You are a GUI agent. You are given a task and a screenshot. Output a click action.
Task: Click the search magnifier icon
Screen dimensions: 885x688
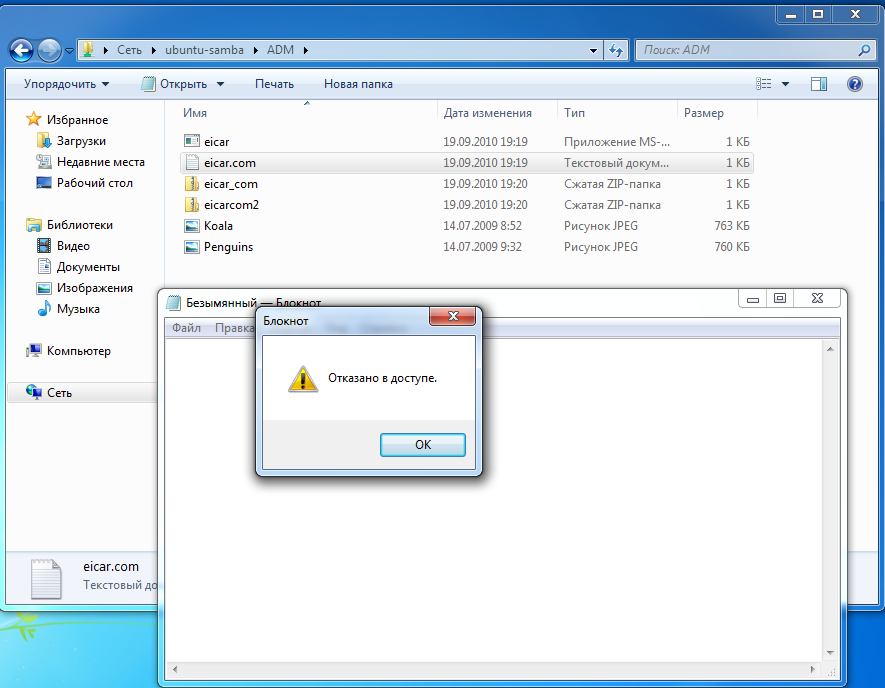(864, 50)
